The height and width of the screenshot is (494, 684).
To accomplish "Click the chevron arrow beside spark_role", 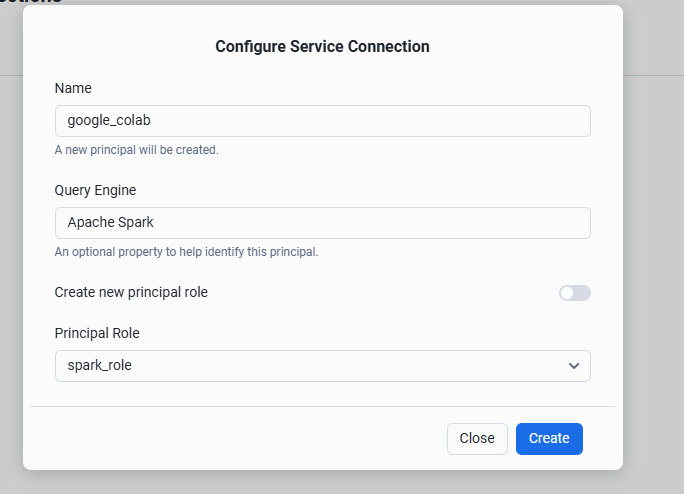I will point(574,366).
